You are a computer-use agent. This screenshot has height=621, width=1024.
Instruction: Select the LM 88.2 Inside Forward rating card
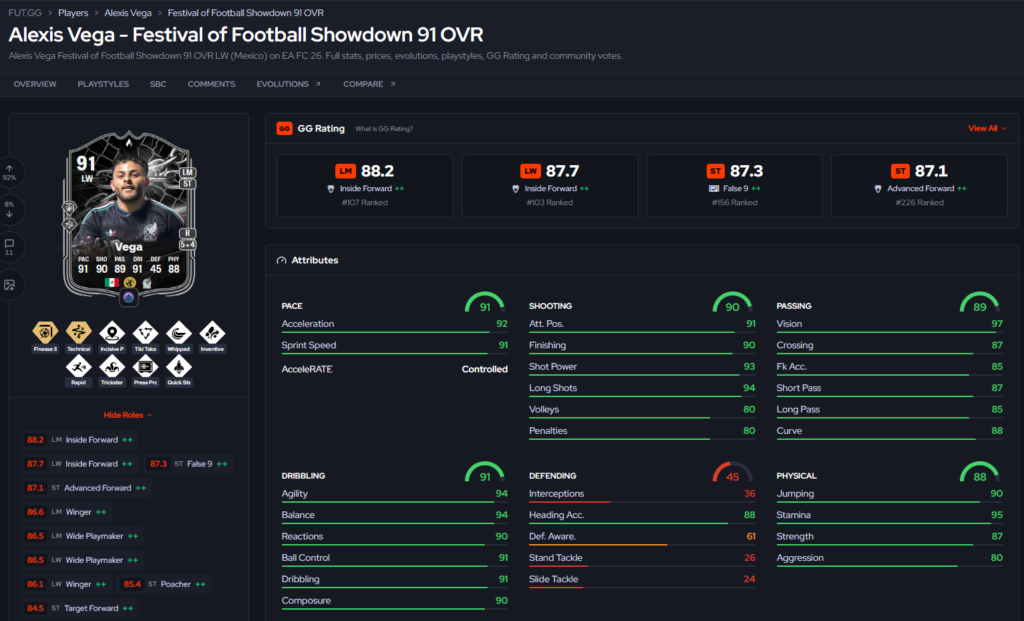[364, 185]
